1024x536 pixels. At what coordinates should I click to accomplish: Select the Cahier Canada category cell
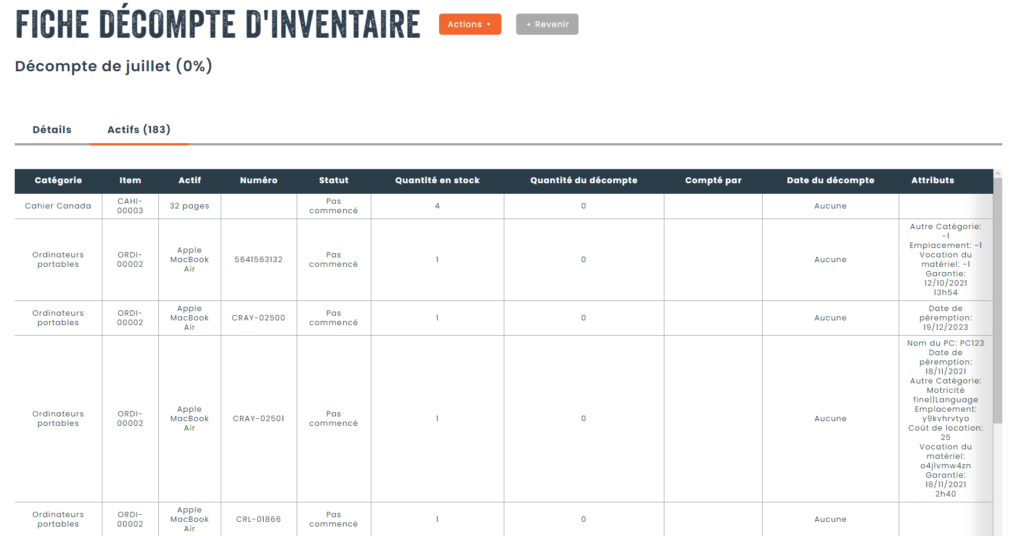pyautogui.click(x=58, y=206)
